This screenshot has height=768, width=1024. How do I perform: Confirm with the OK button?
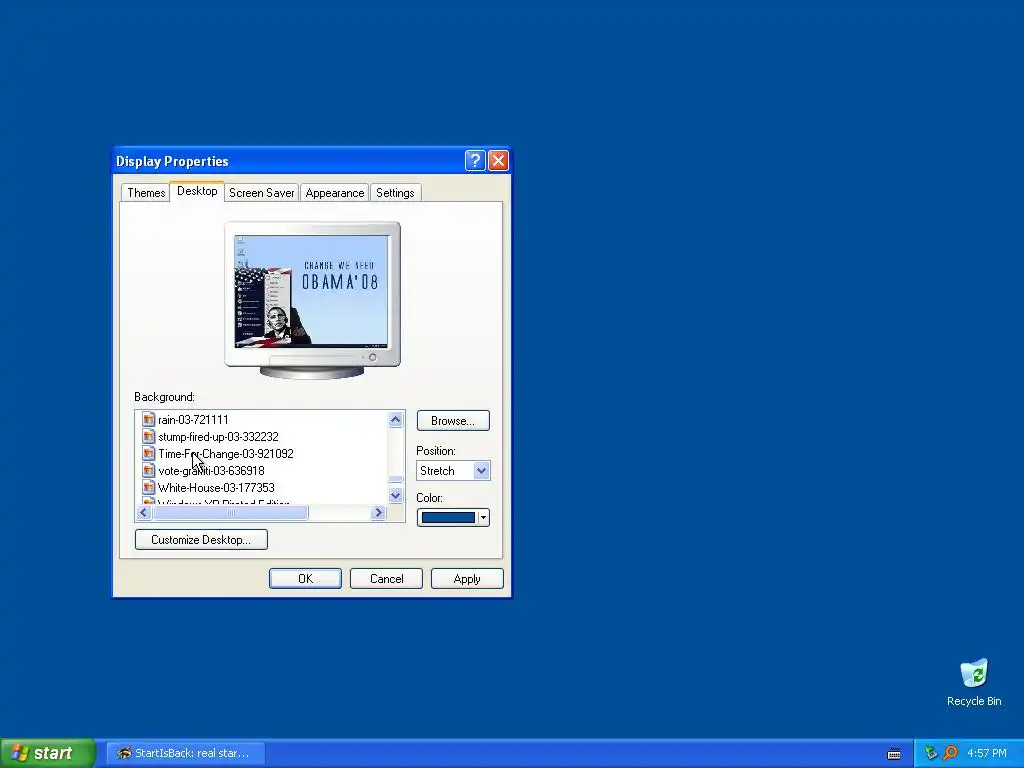[x=305, y=579]
